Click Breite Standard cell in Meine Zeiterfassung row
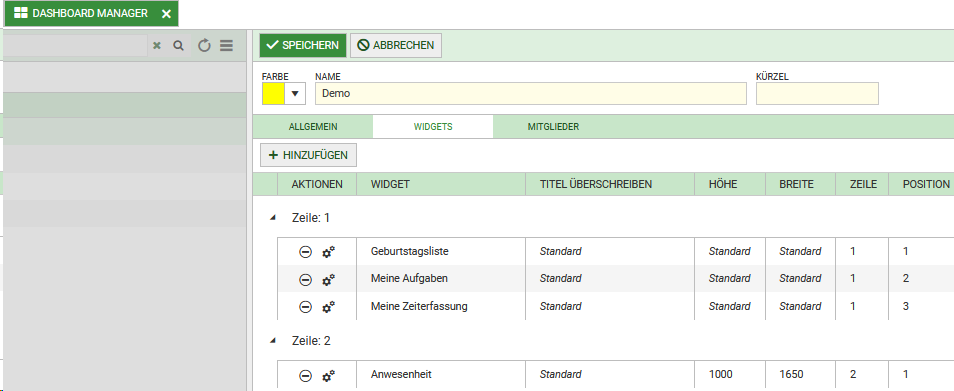This screenshot has width=954, height=391. 800,306
